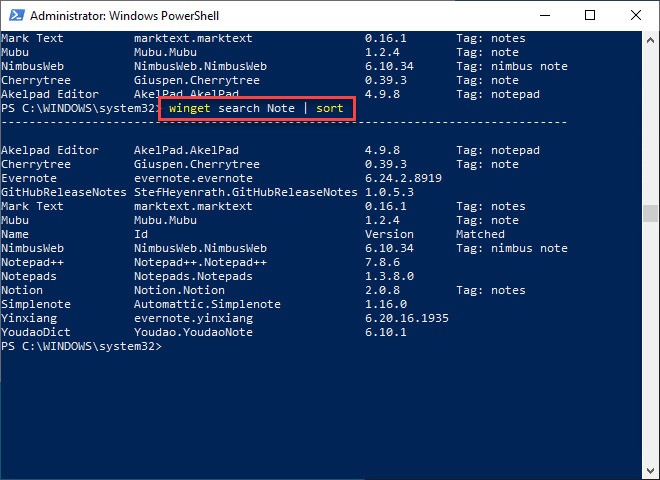The height and width of the screenshot is (480, 660).
Task: Click the "Matched" column header text
Action: (x=480, y=234)
